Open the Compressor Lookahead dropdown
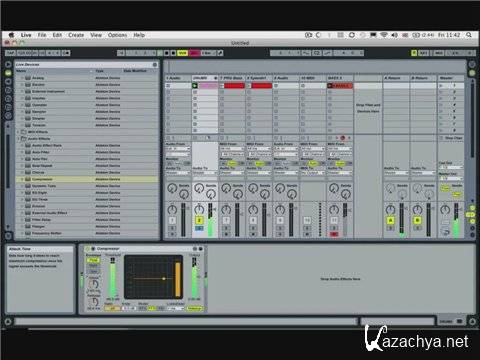 (x=175, y=309)
